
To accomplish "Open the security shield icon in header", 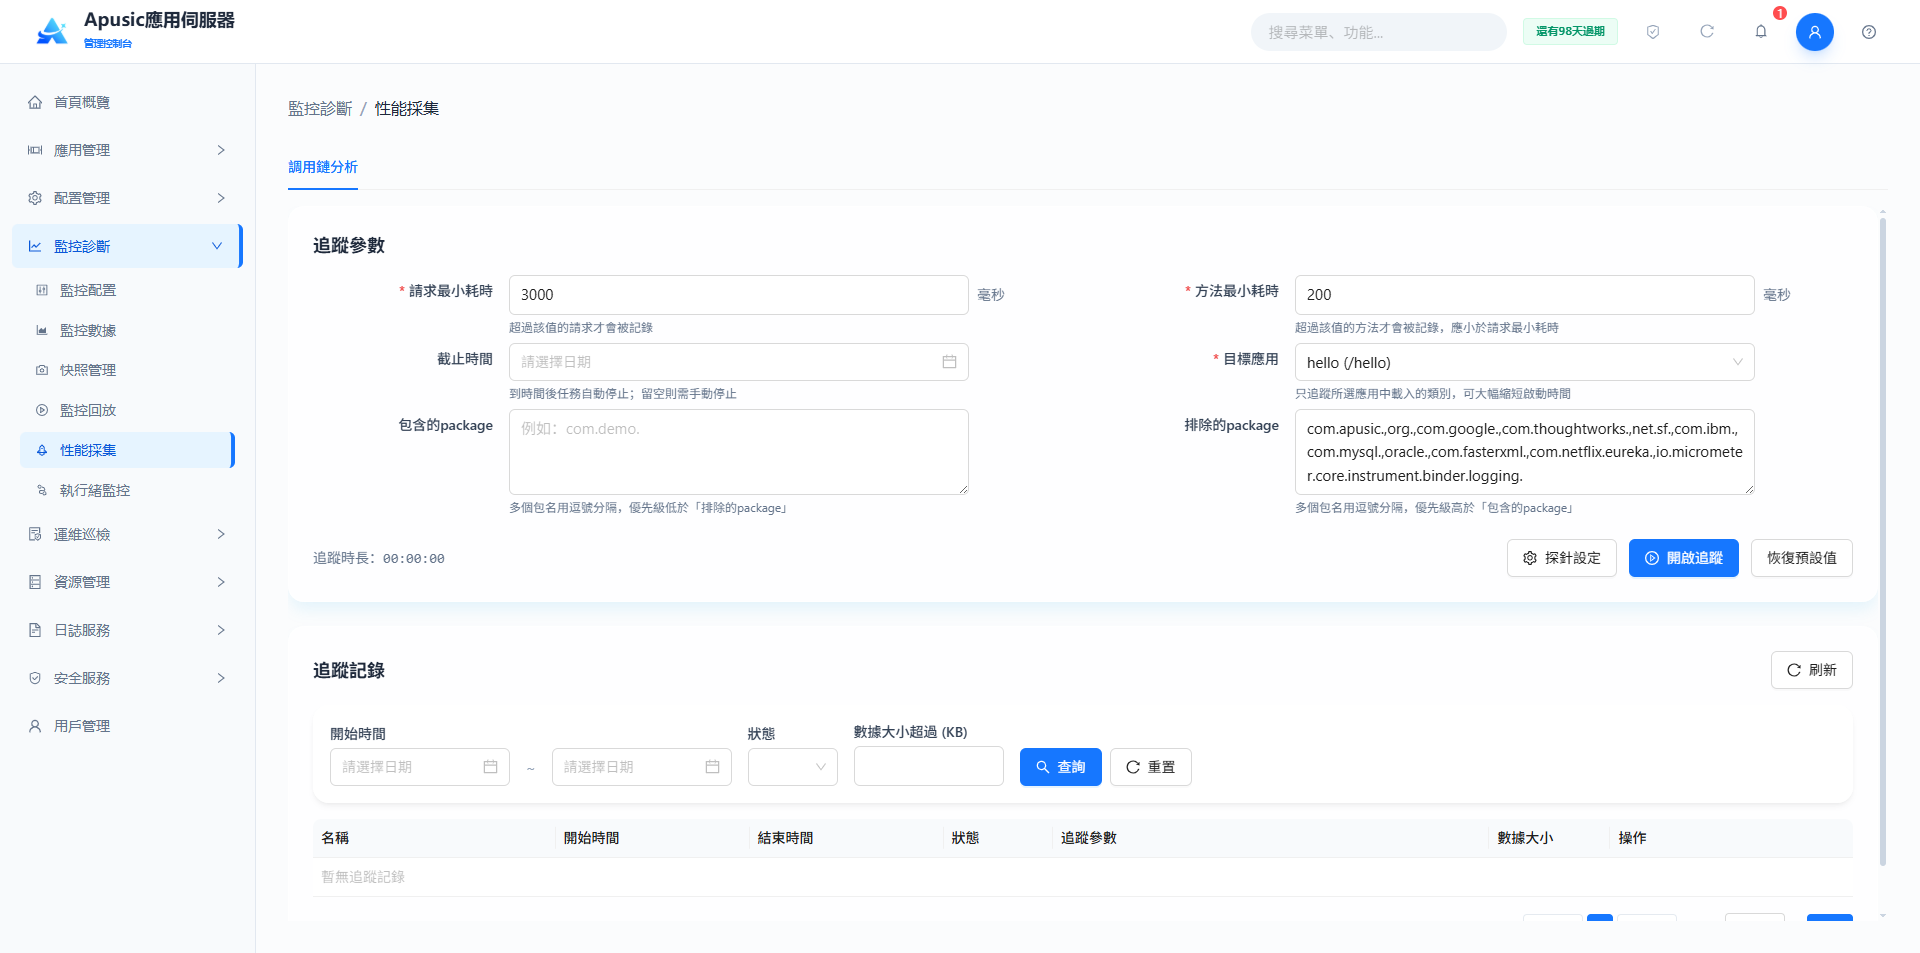I will [1653, 32].
